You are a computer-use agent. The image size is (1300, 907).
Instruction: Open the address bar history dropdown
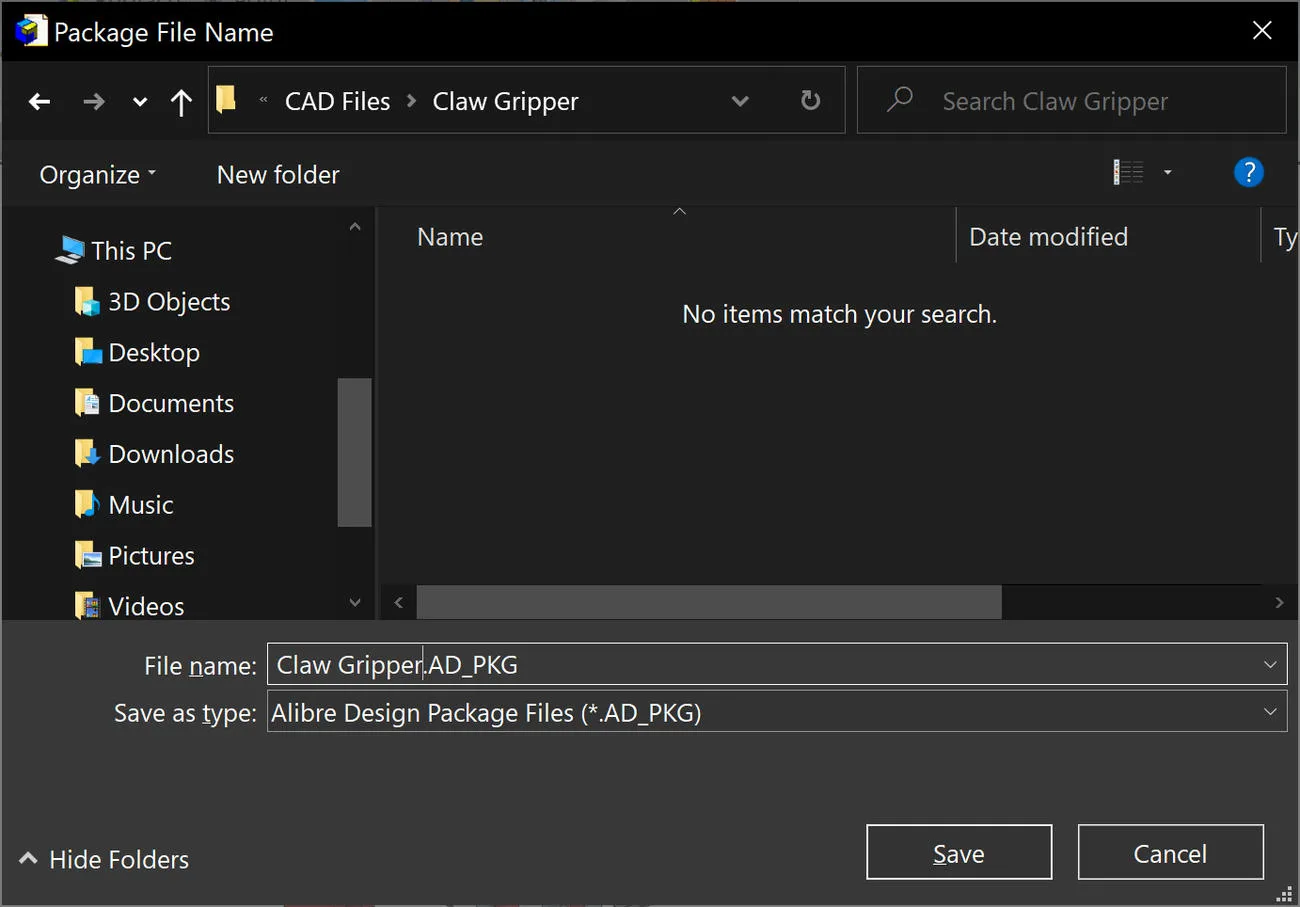point(741,101)
